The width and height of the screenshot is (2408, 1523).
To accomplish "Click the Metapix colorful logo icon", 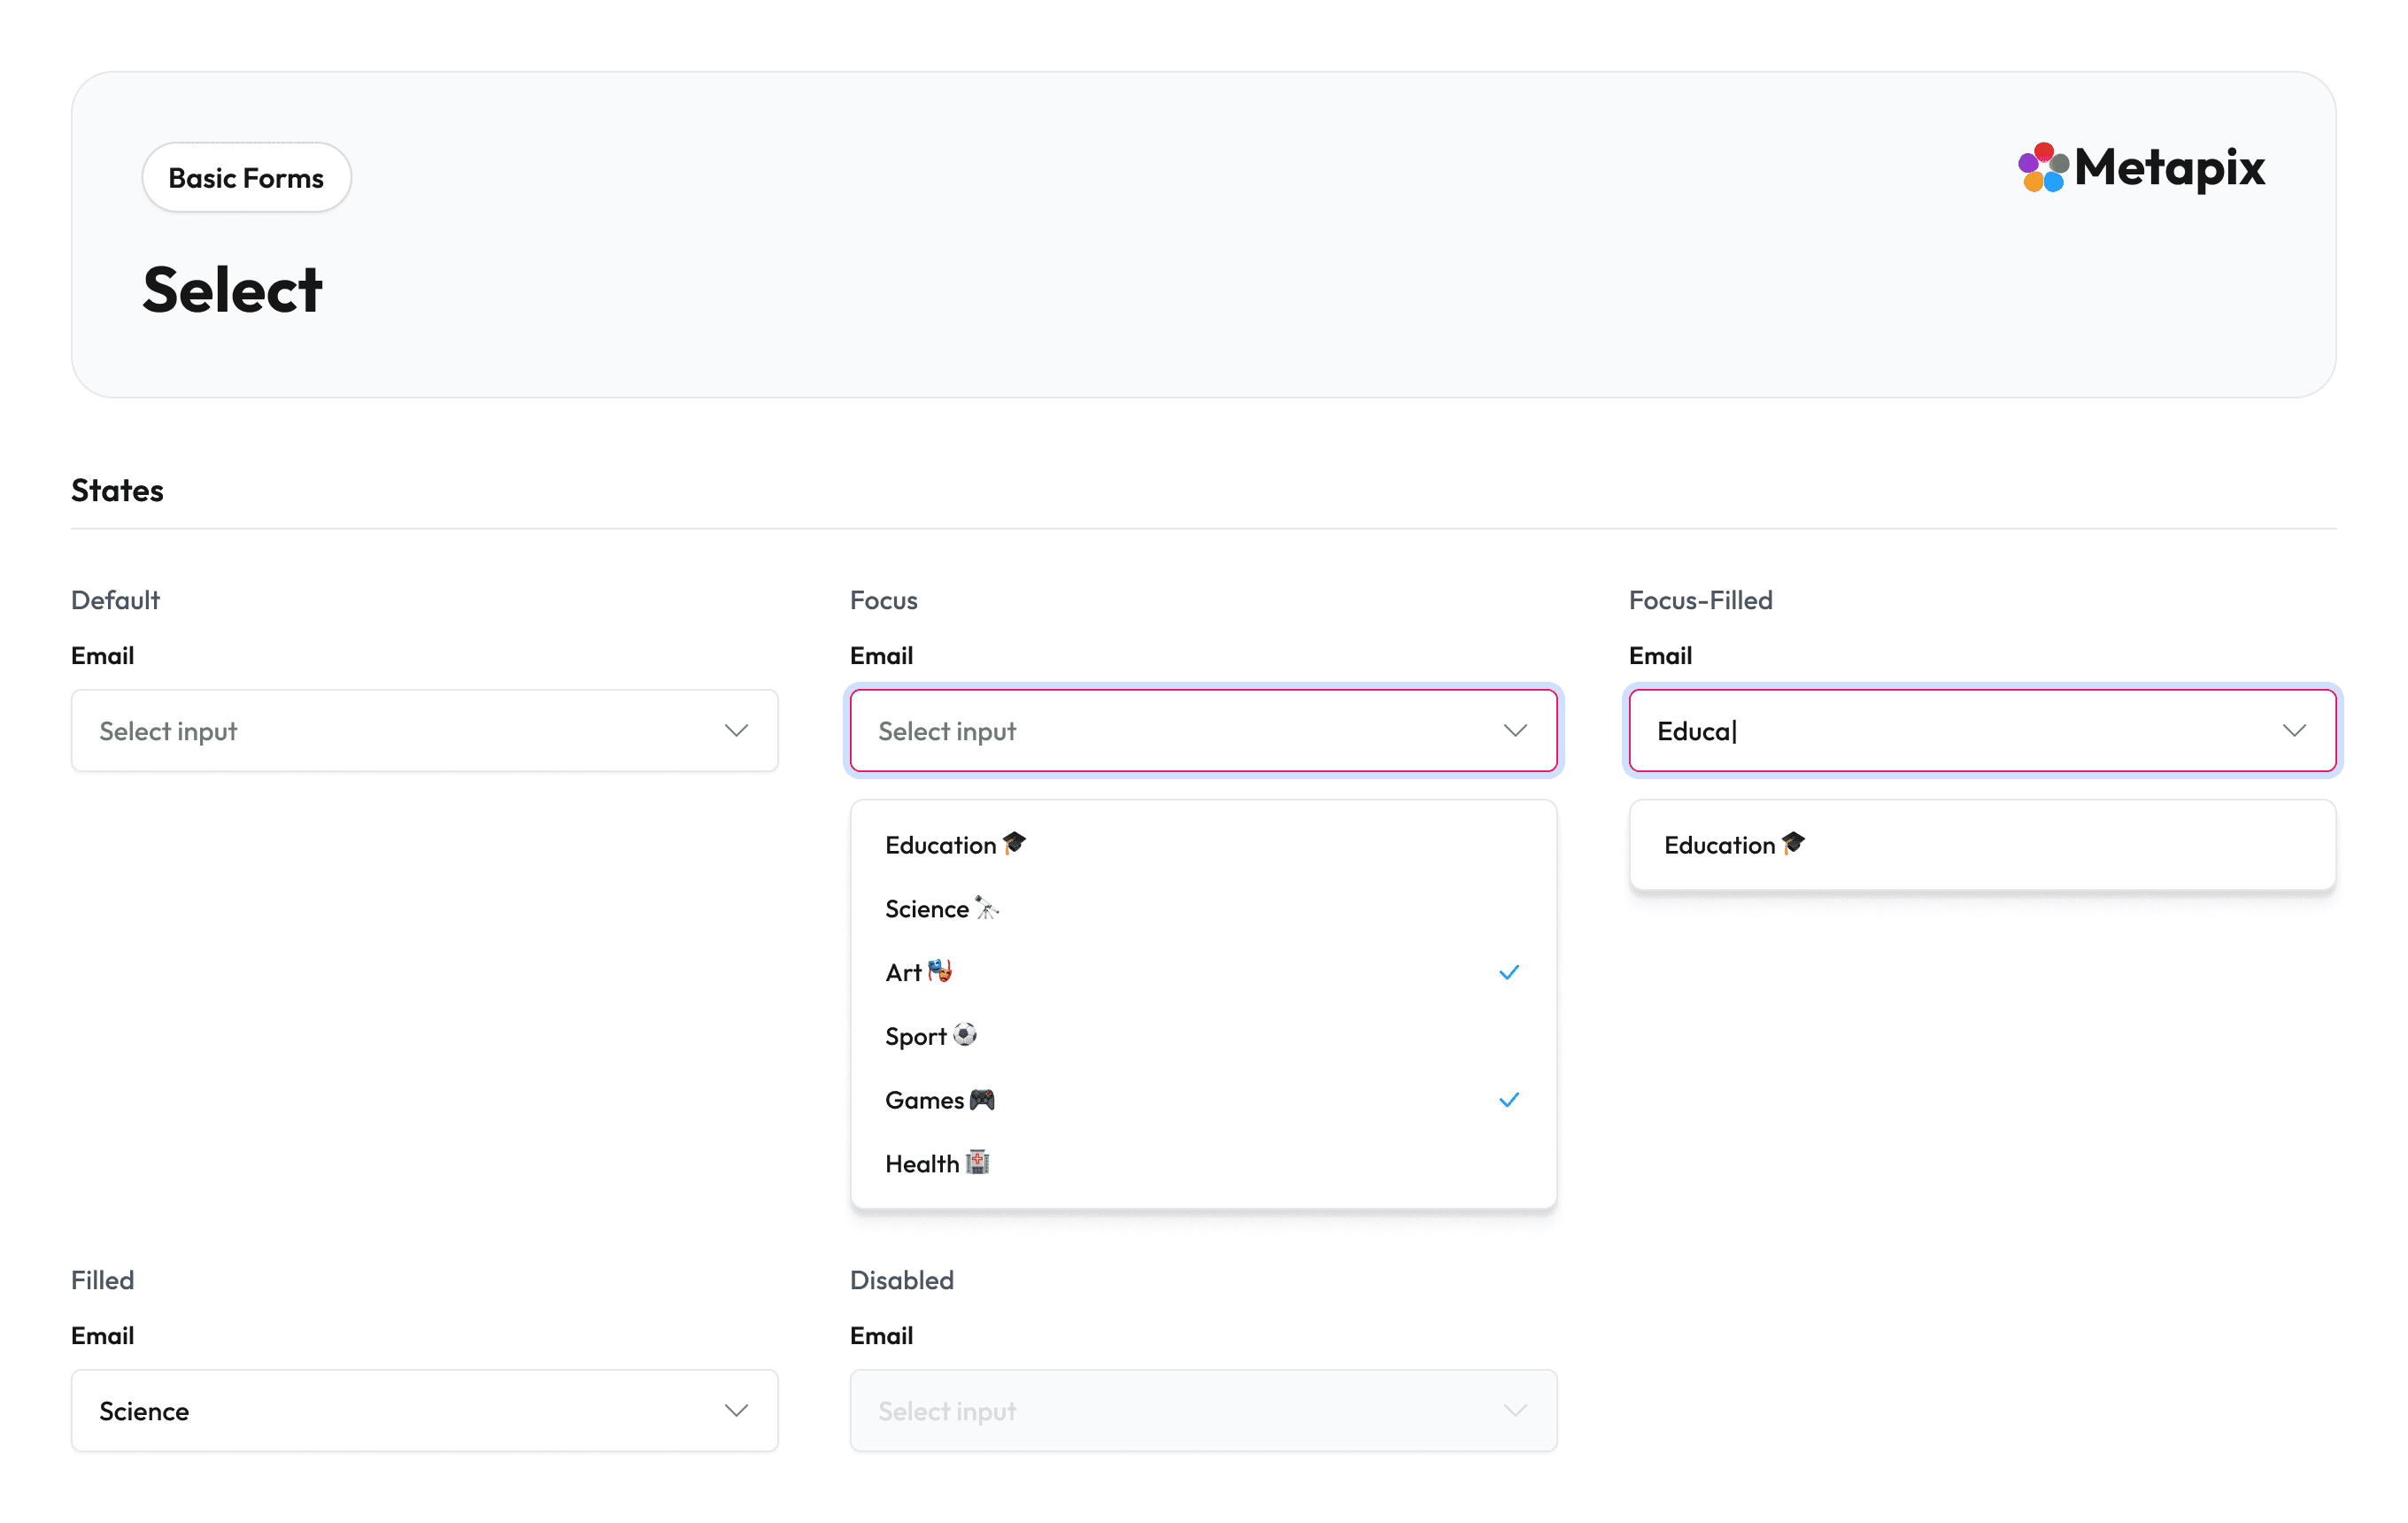I will tap(2043, 167).
